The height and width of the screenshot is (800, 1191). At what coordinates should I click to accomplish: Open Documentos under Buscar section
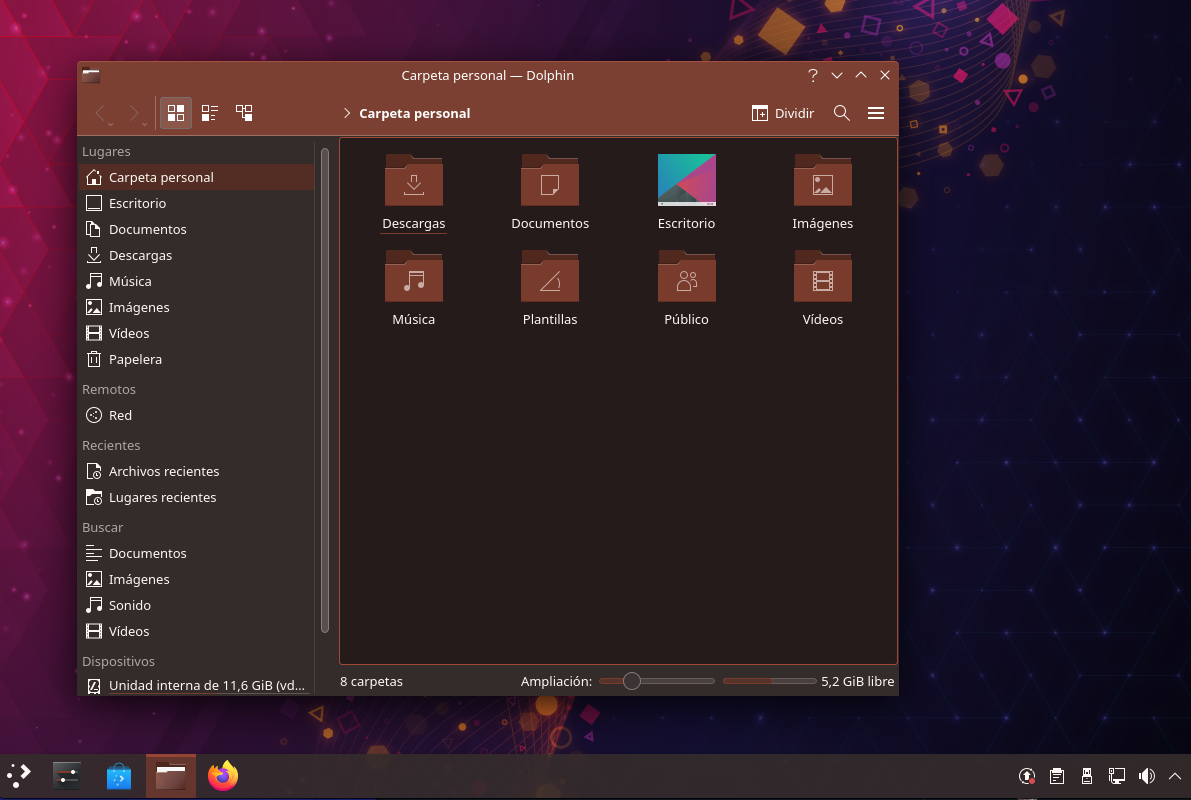(147, 553)
